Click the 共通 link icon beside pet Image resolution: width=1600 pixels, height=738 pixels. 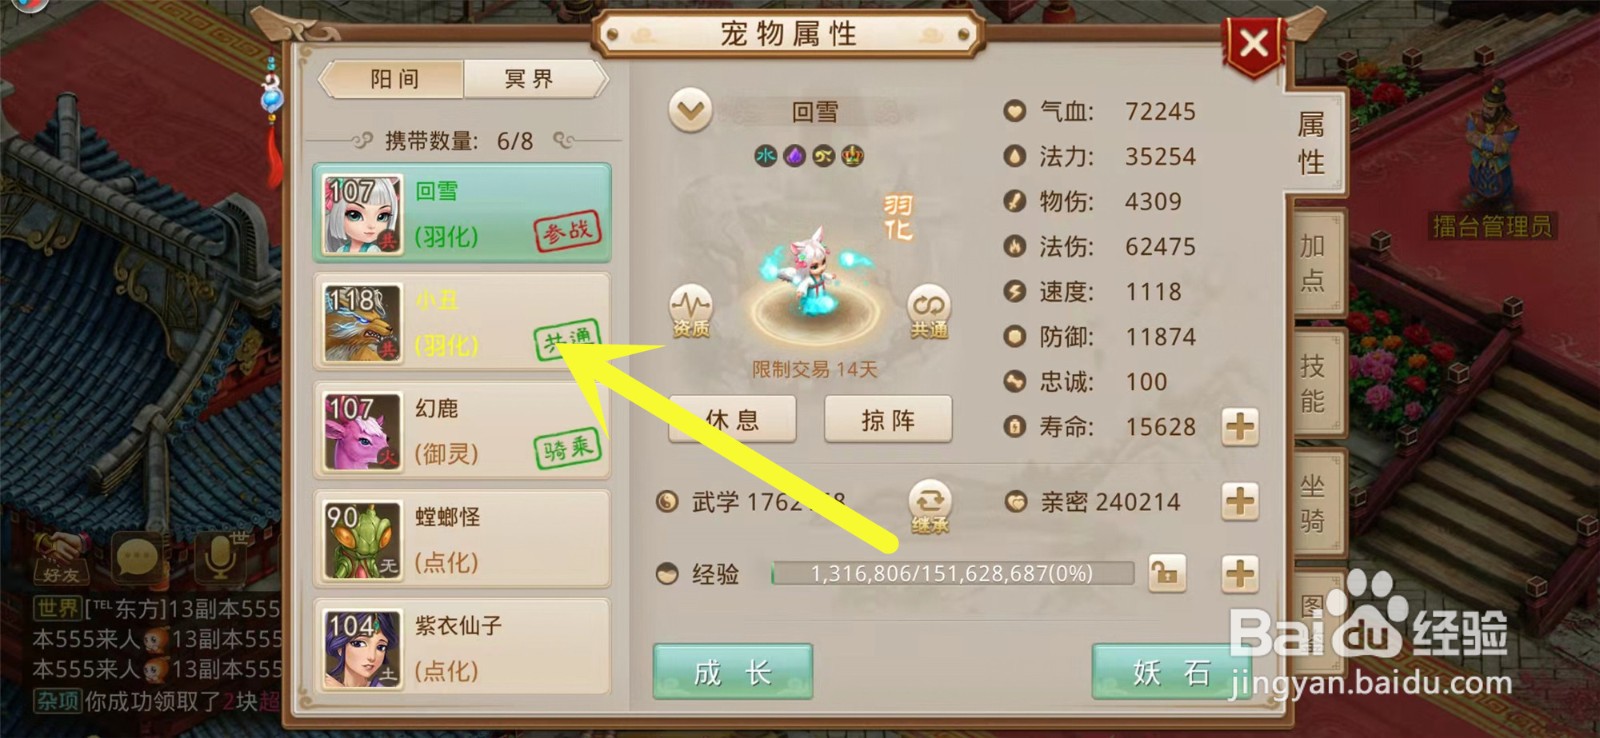pyautogui.click(x=929, y=311)
